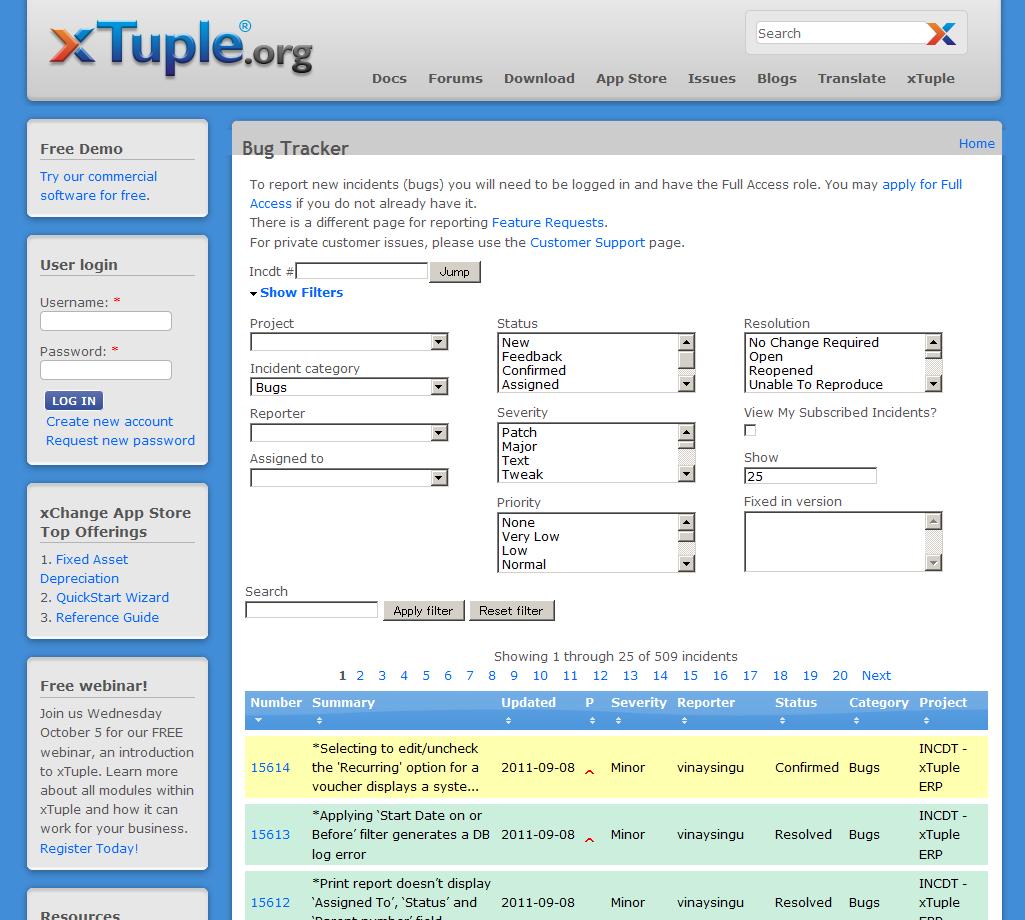Open the Reporter dropdown
Screen dimensions: 1025x920
click(349, 432)
